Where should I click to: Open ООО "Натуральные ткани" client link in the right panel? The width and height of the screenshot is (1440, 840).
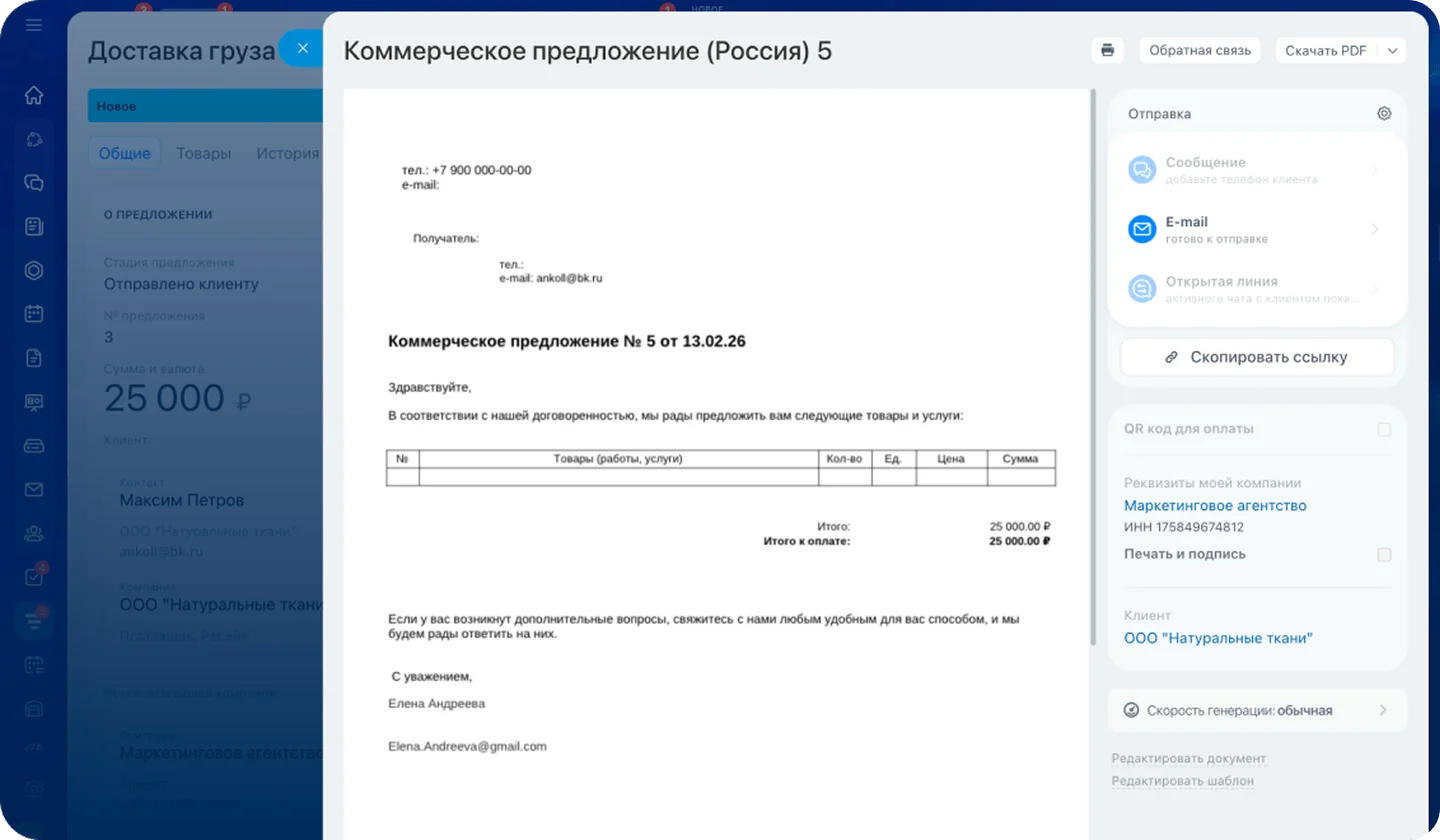click(1218, 638)
